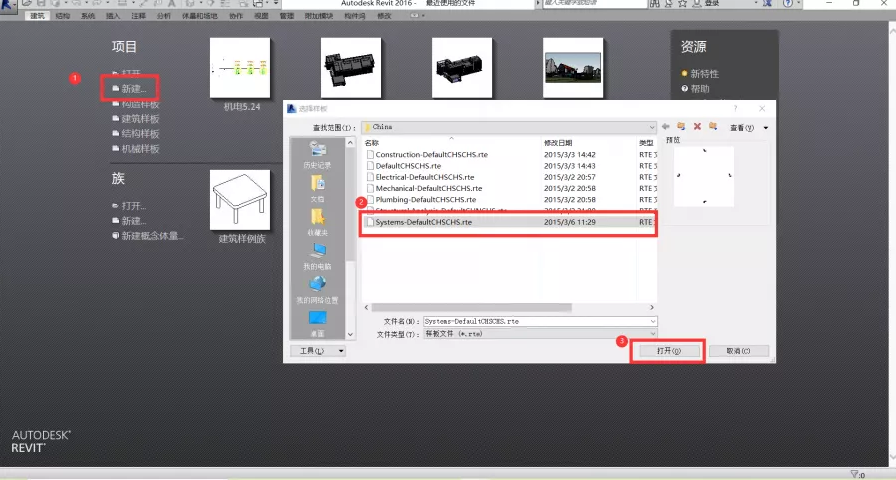Viewport: 896px width, 480px height.
Task: Switch to the 插入 ribbon tab
Action: (x=113, y=16)
